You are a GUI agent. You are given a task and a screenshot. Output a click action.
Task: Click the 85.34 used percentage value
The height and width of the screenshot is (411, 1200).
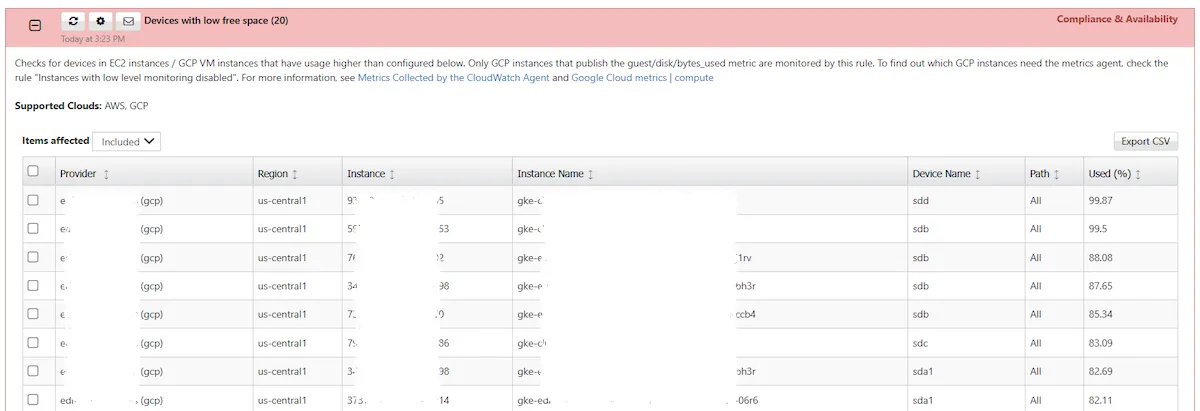coord(1101,315)
